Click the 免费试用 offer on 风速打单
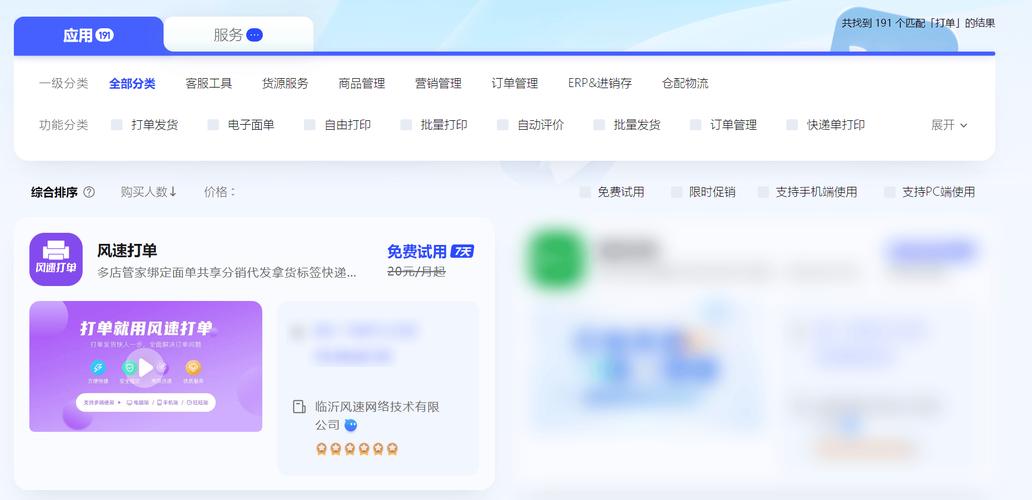 pos(417,251)
